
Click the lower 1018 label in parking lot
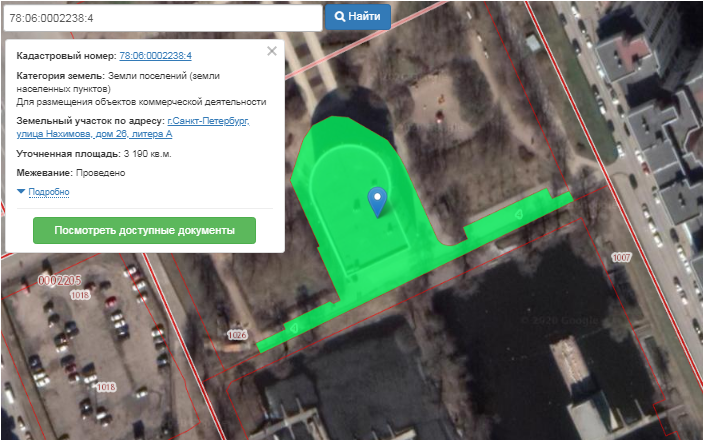(106, 387)
